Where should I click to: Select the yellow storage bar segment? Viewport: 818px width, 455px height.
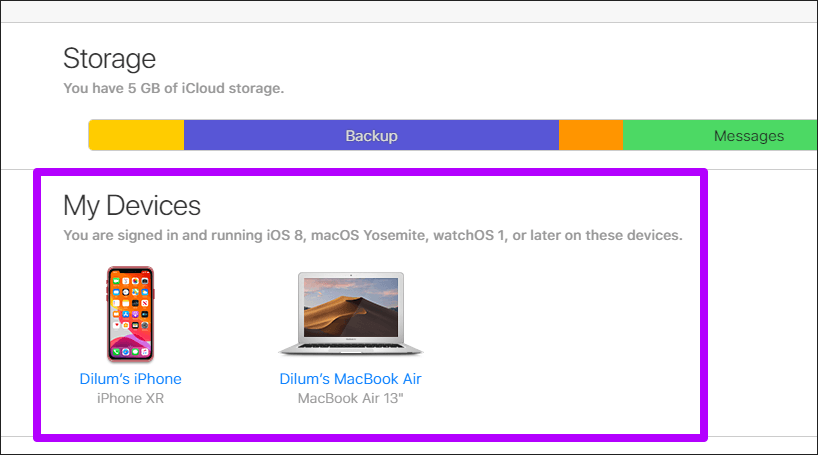pyautogui.click(x=136, y=135)
